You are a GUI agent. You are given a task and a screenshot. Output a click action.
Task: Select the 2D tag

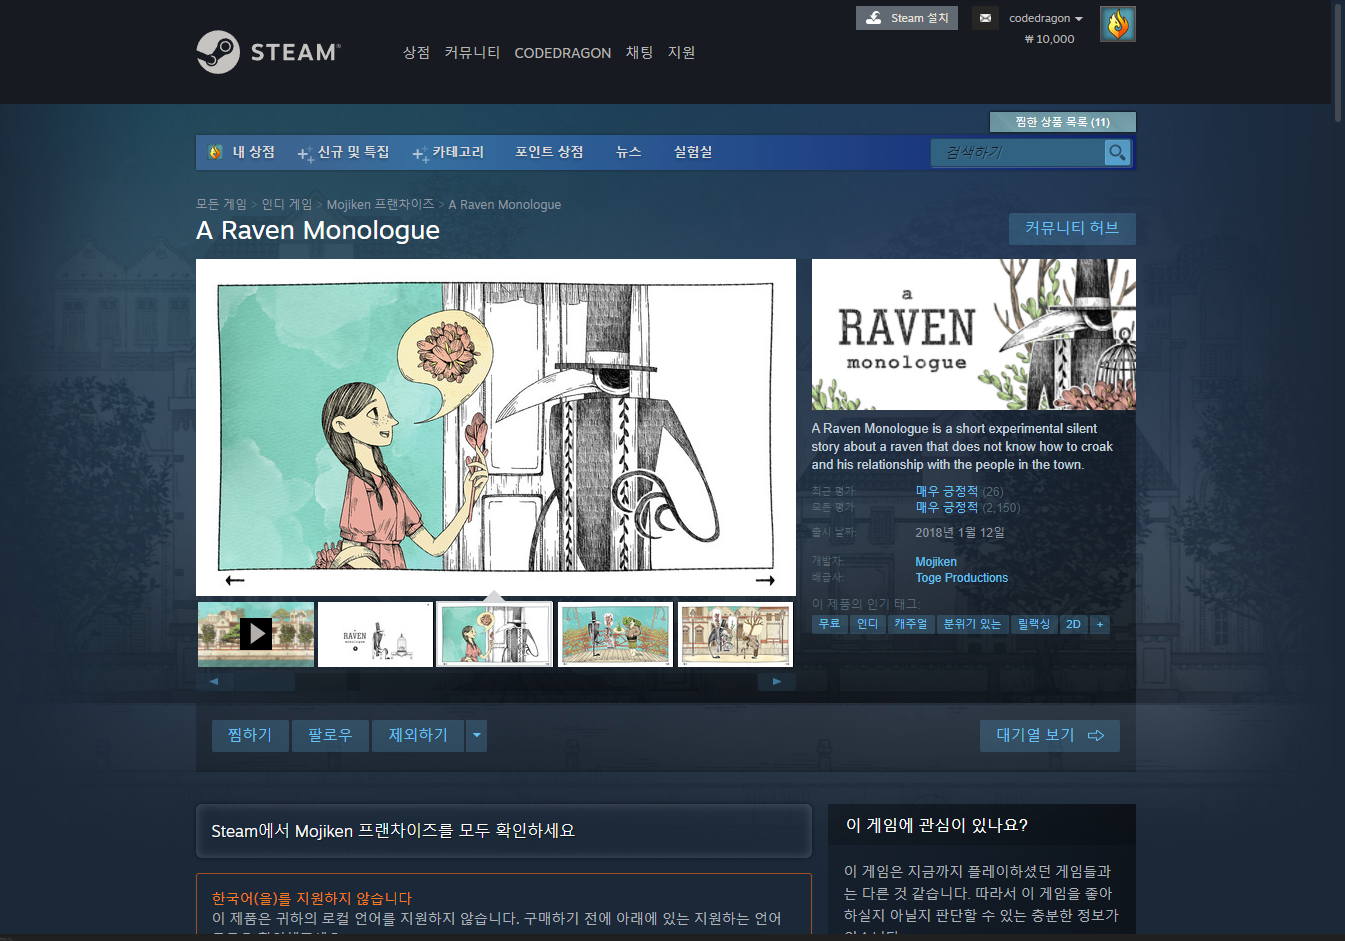pos(1073,624)
